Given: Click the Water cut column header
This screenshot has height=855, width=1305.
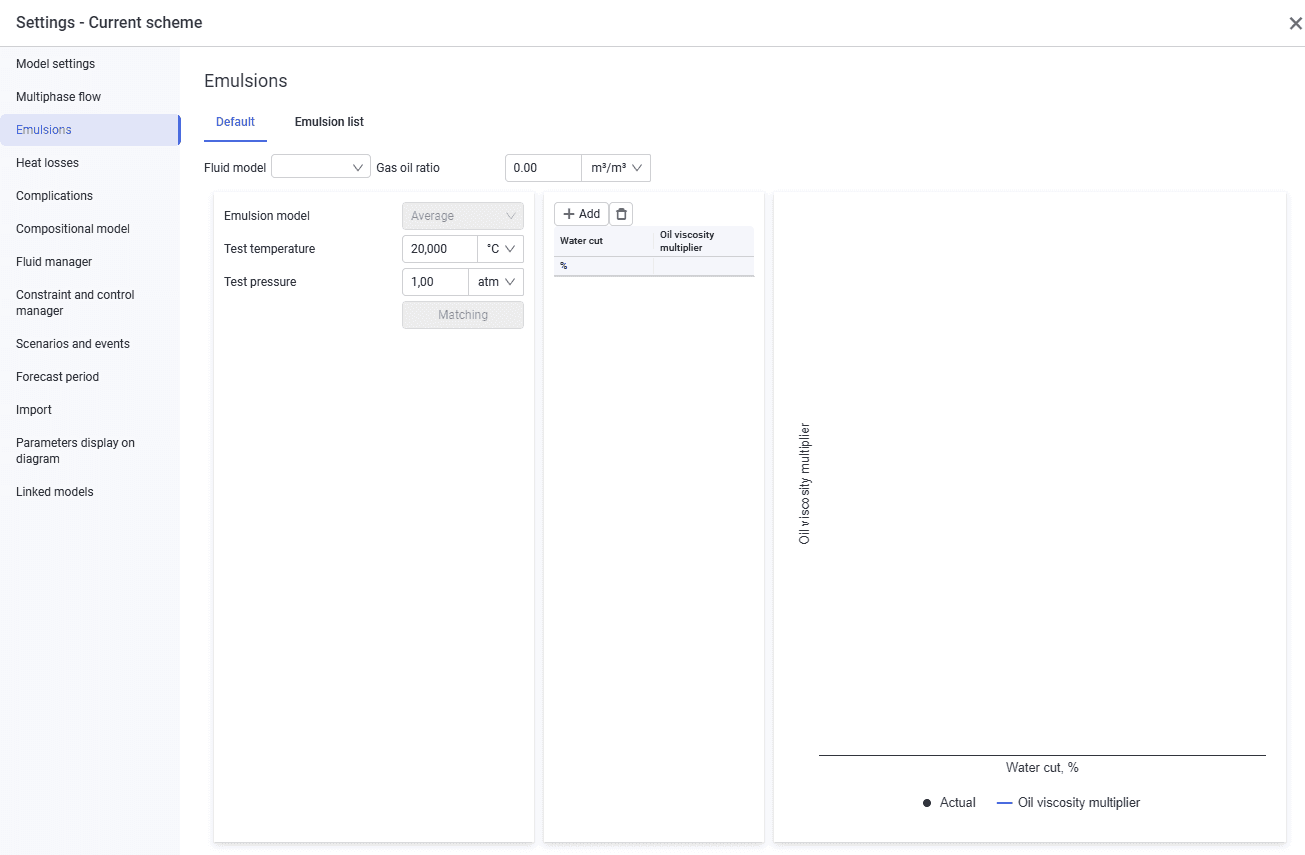Looking at the screenshot, I should click(604, 241).
